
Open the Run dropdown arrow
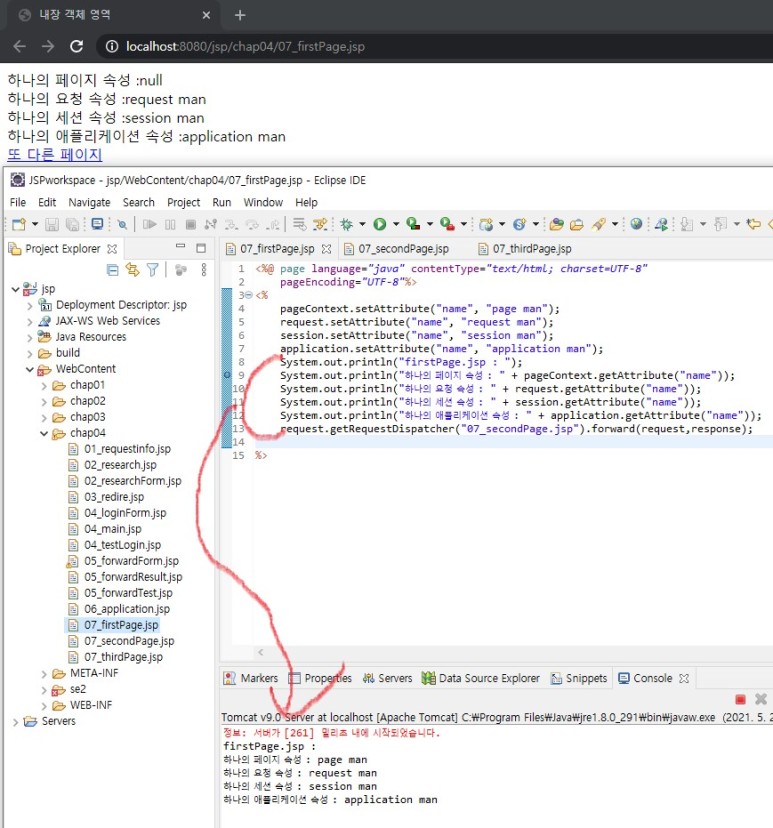[396, 224]
